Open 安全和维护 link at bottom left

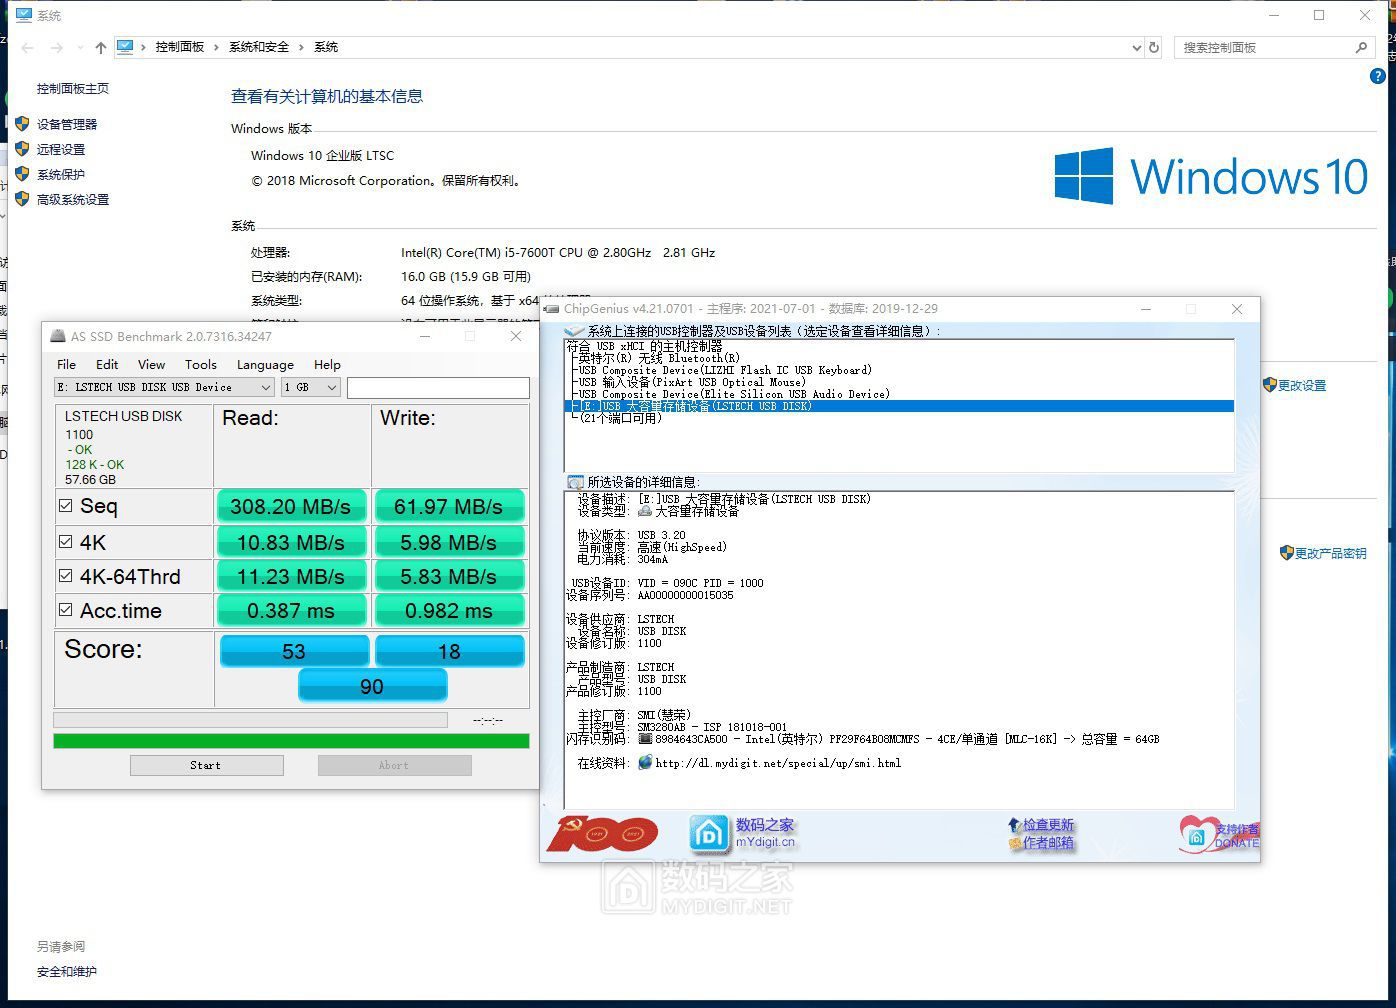pos(67,971)
